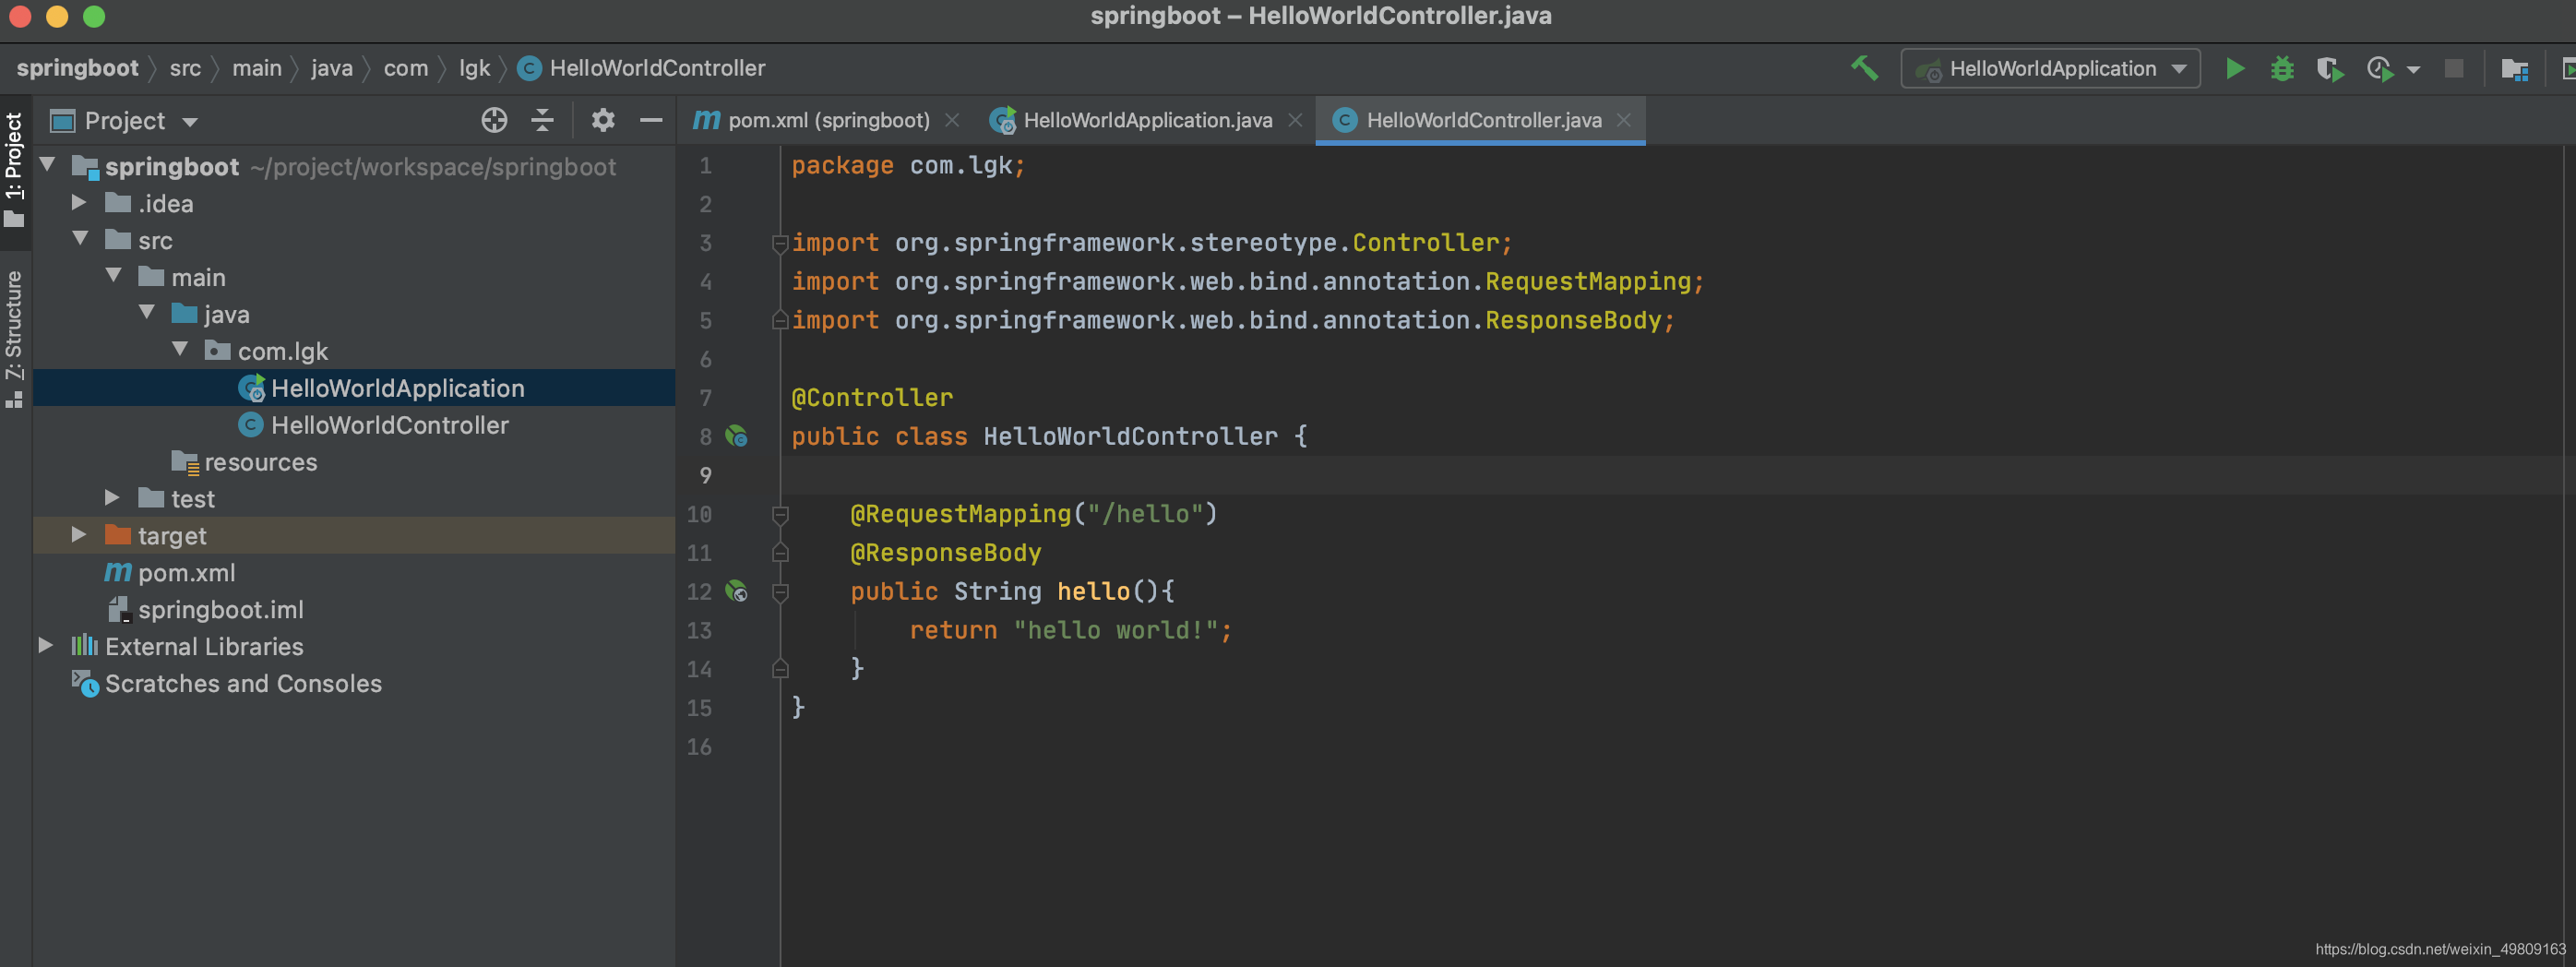Click the main breadcrumb
This screenshot has height=967, width=2576.
point(257,68)
